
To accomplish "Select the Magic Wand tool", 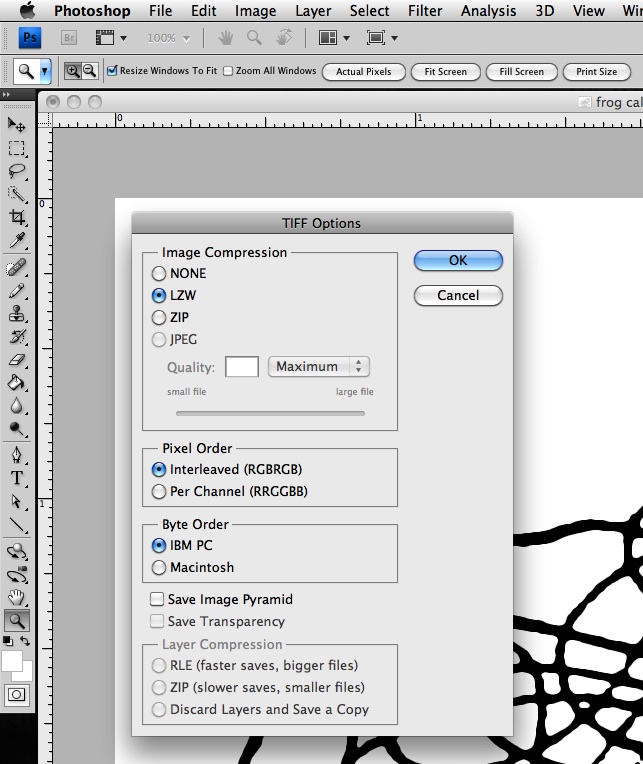I will (17, 194).
